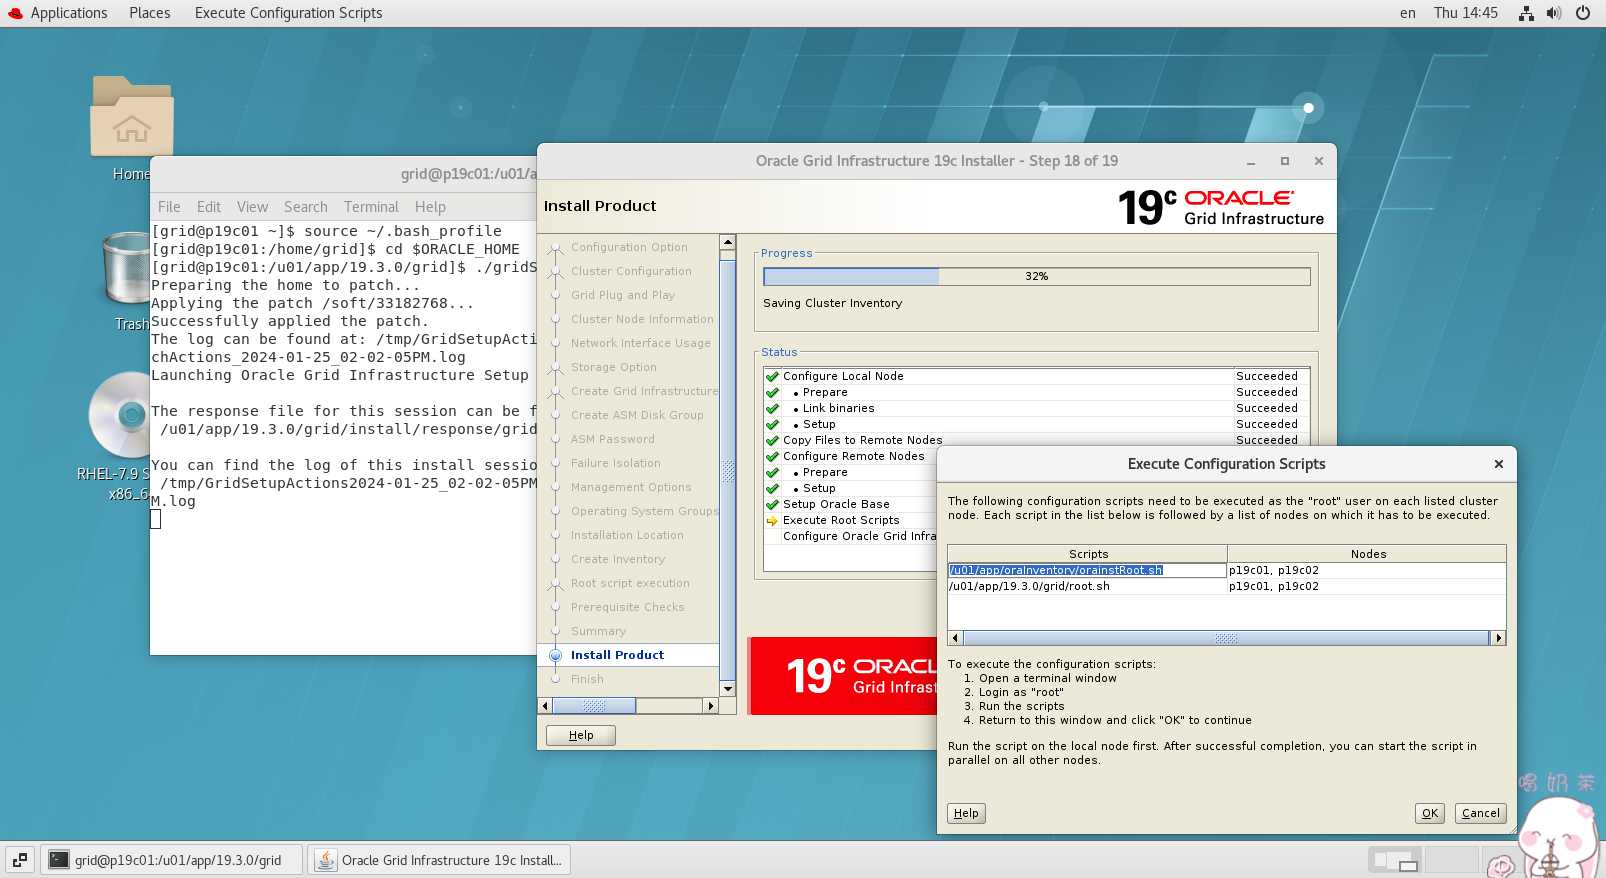Open the terminal Search menu
The height and width of the screenshot is (878, 1606).
(x=305, y=207)
